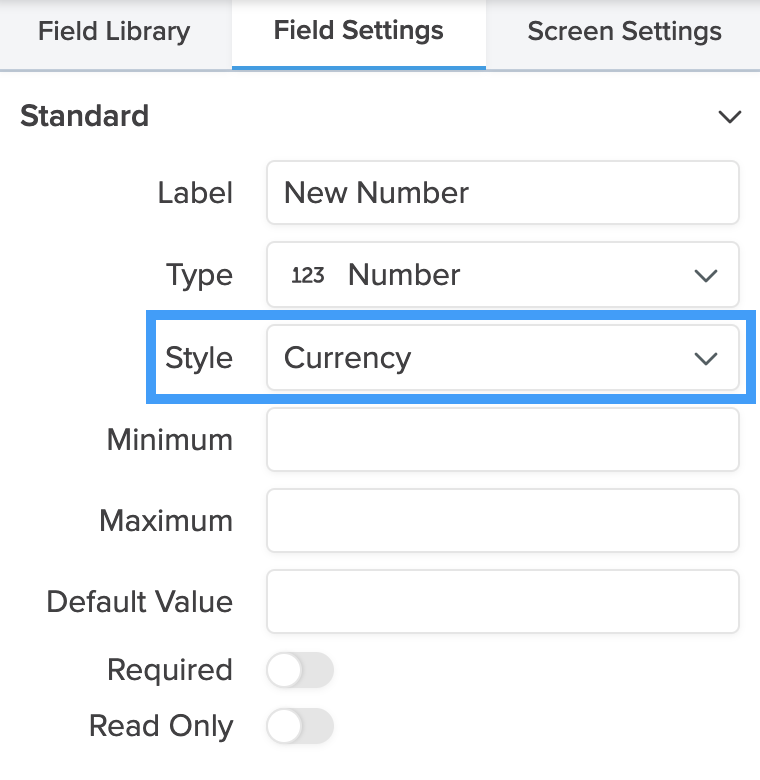Click the Required label text
The height and width of the screenshot is (780, 760).
point(170,670)
